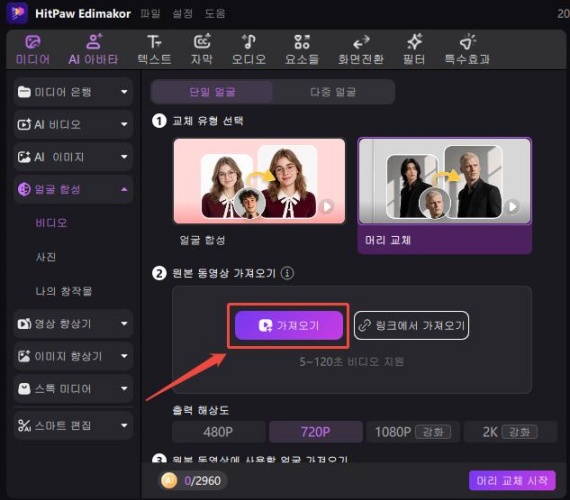Click the 출력 해상도 label
Image resolution: width=570 pixels, height=500 pixels.
point(201,411)
